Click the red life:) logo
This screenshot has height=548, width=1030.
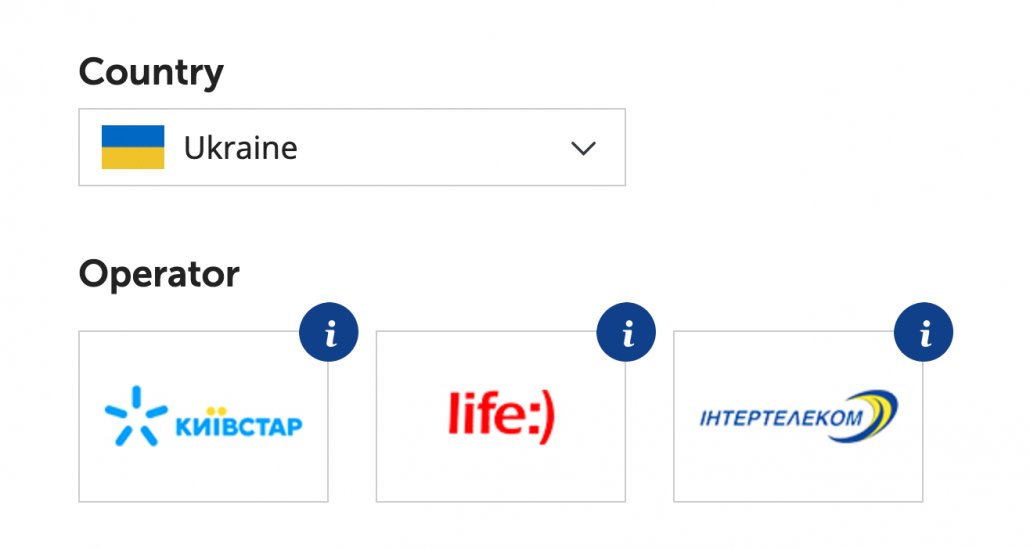click(501, 416)
